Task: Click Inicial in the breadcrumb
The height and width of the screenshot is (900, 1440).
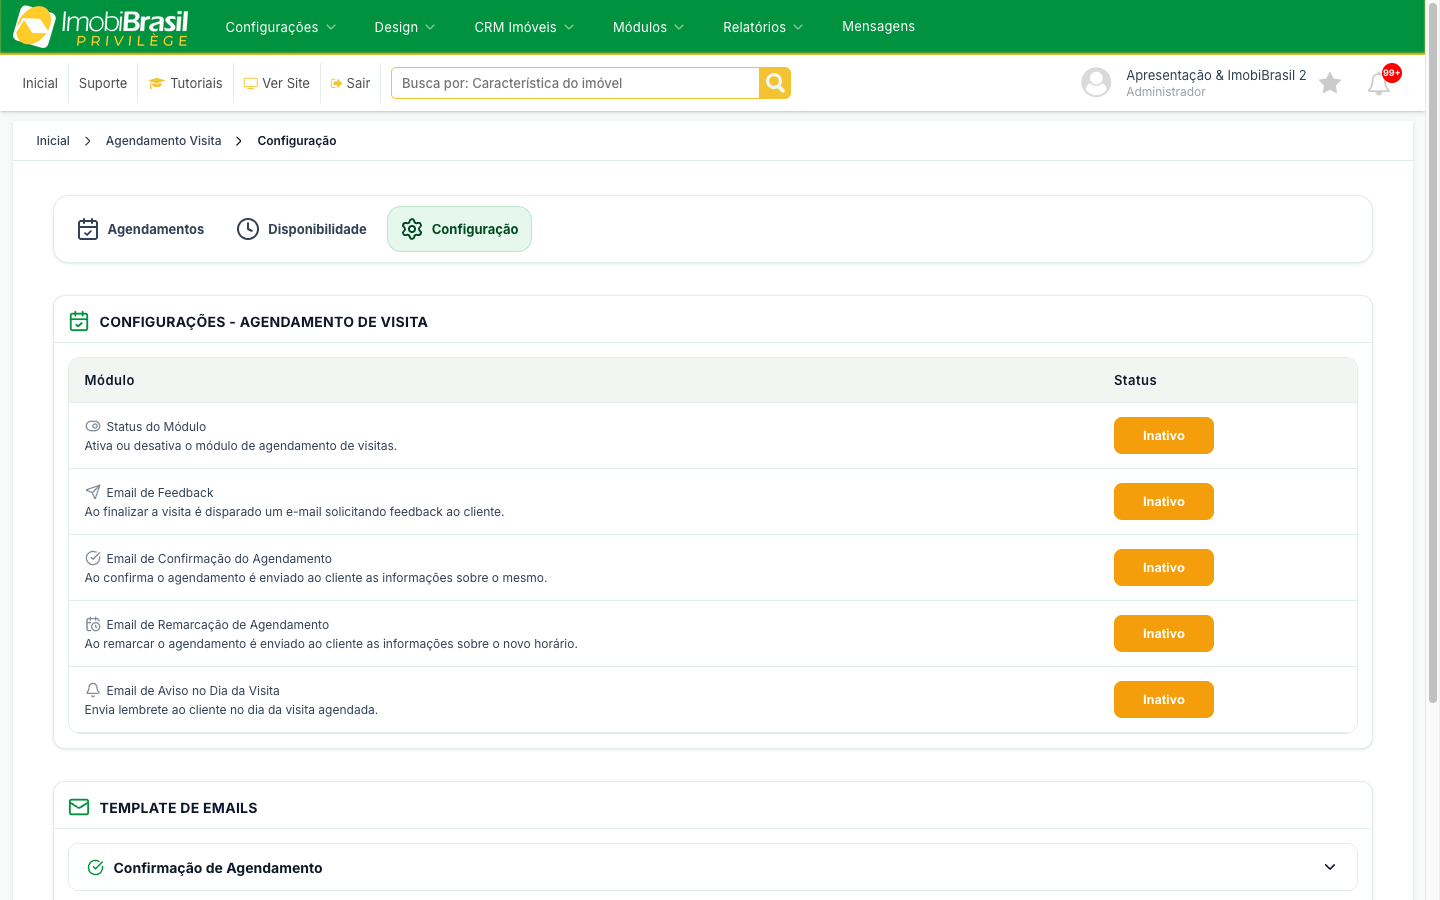Action: (x=53, y=141)
